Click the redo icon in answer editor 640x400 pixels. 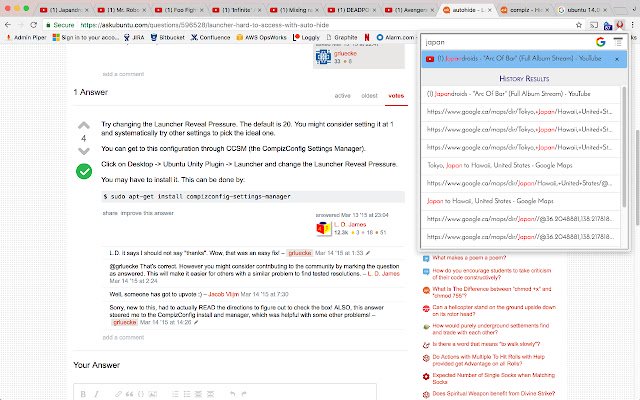pyautogui.click(x=244, y=394)
